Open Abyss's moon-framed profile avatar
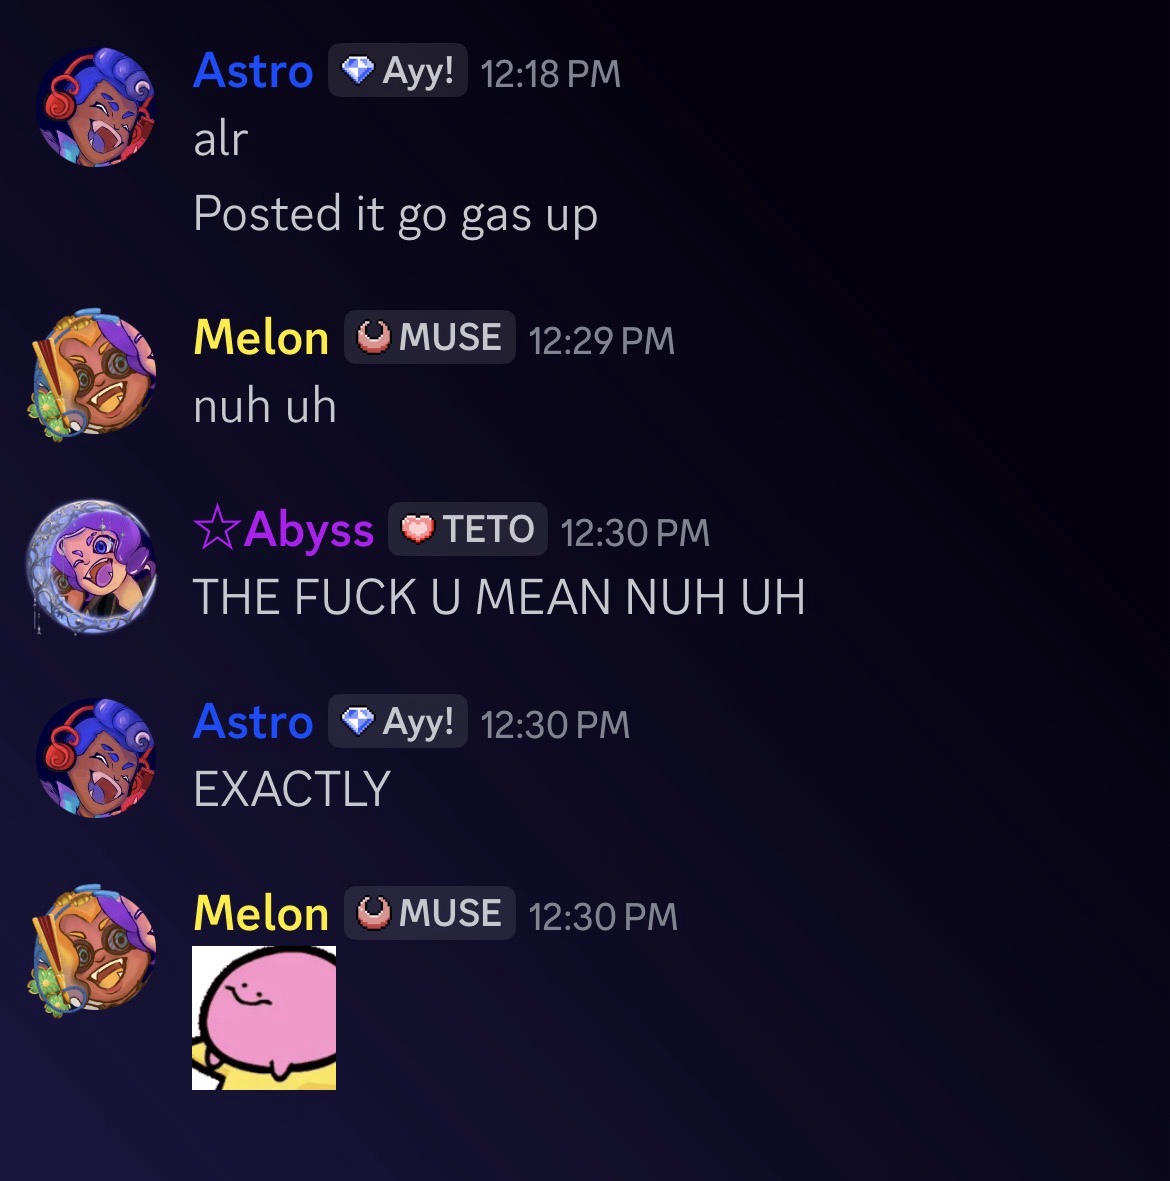 click(x=92, y=566)
